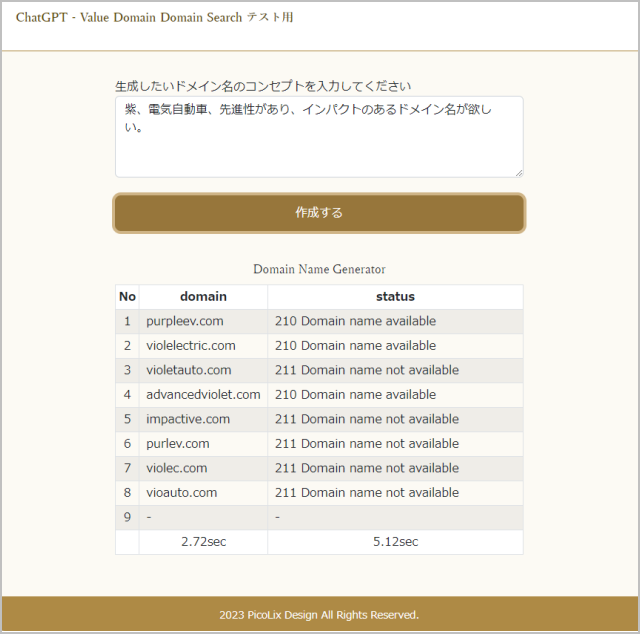Click status of advancedviolet.com row
The height and width of the screenshot is (634, 640).
pyautogui.click(x=396, y=395)
